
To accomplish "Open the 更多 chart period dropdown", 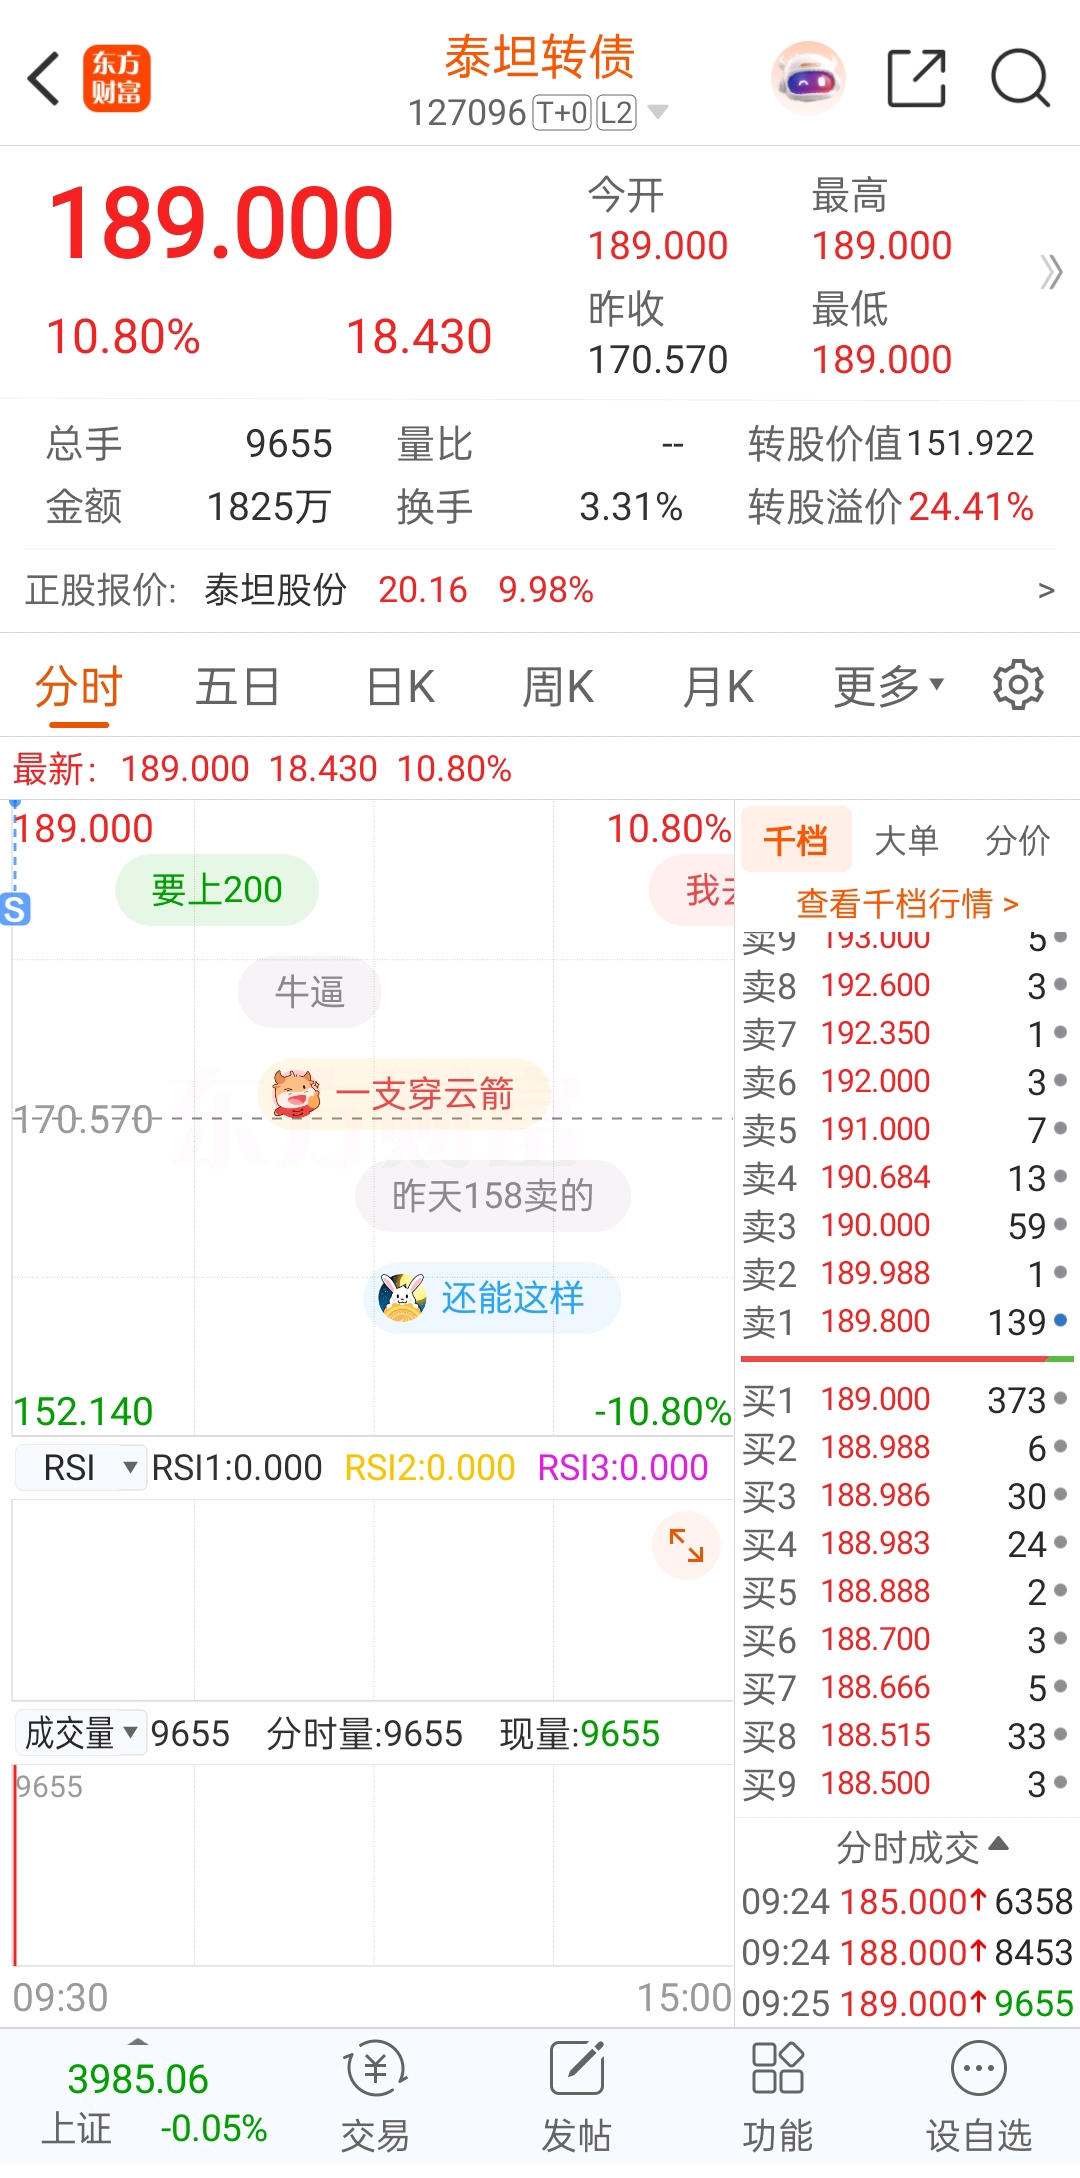I will (889, 686).
